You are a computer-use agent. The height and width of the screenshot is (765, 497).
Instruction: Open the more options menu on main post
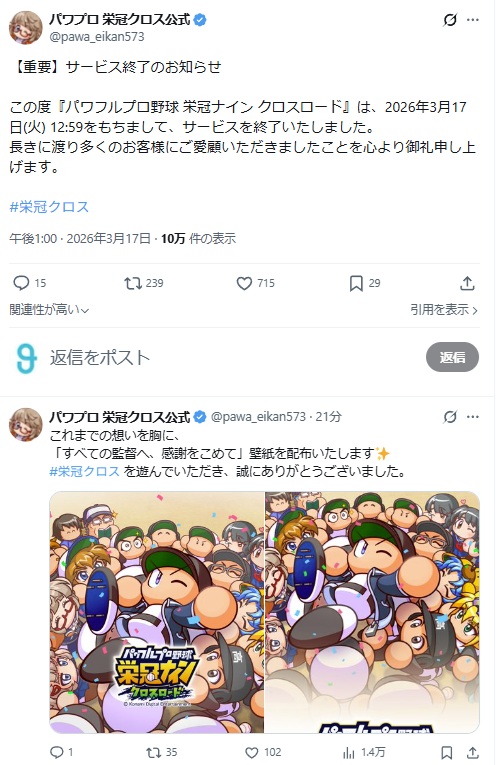coord(473,20)
